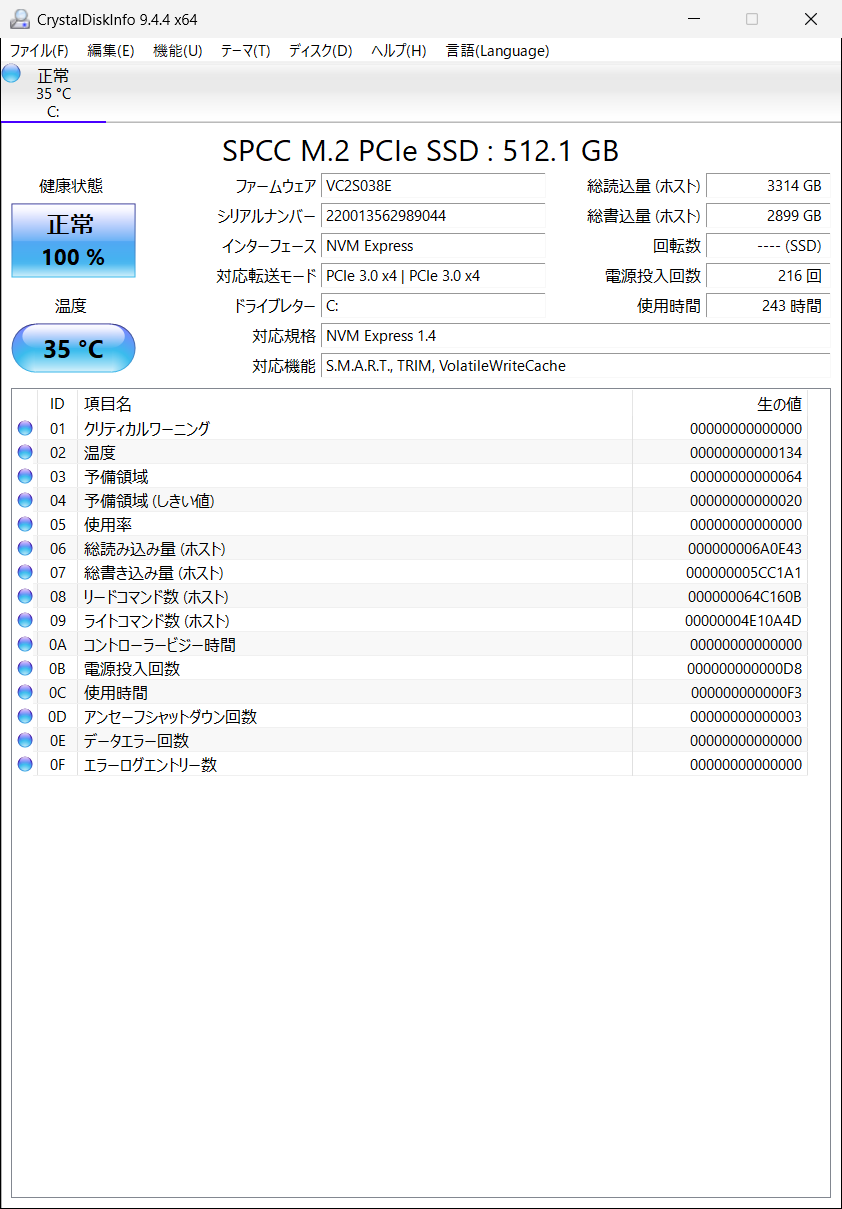The image size is (842, 1209).
Task: Click status orb for ライトコマンド数 row
Action: (x=25, y=621)
